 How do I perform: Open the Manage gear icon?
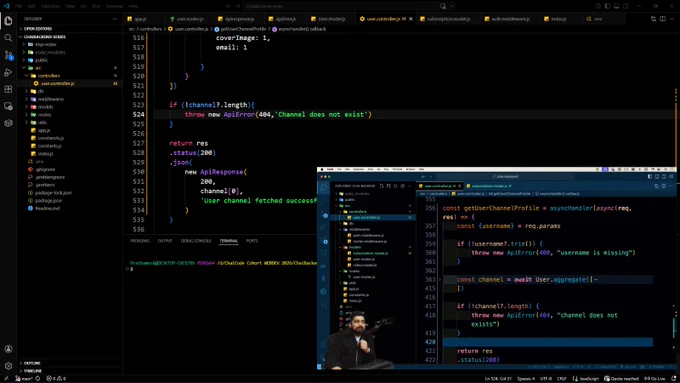[x=8, y=366]
